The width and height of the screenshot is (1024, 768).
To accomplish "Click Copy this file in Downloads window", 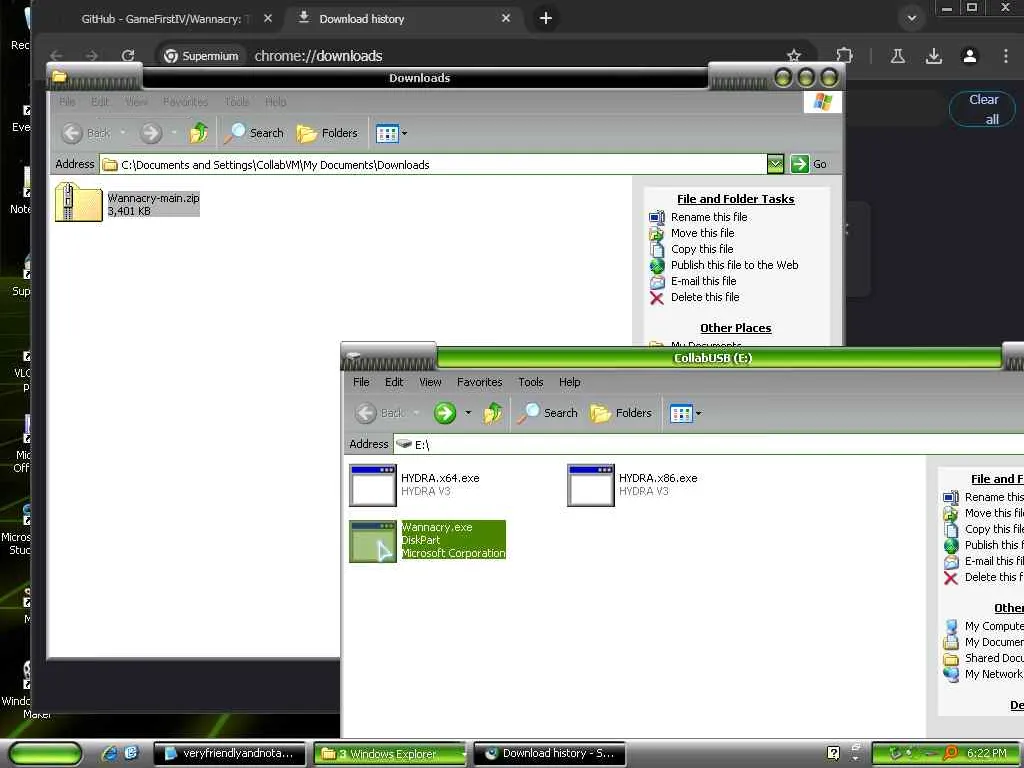I will (702, 249).
